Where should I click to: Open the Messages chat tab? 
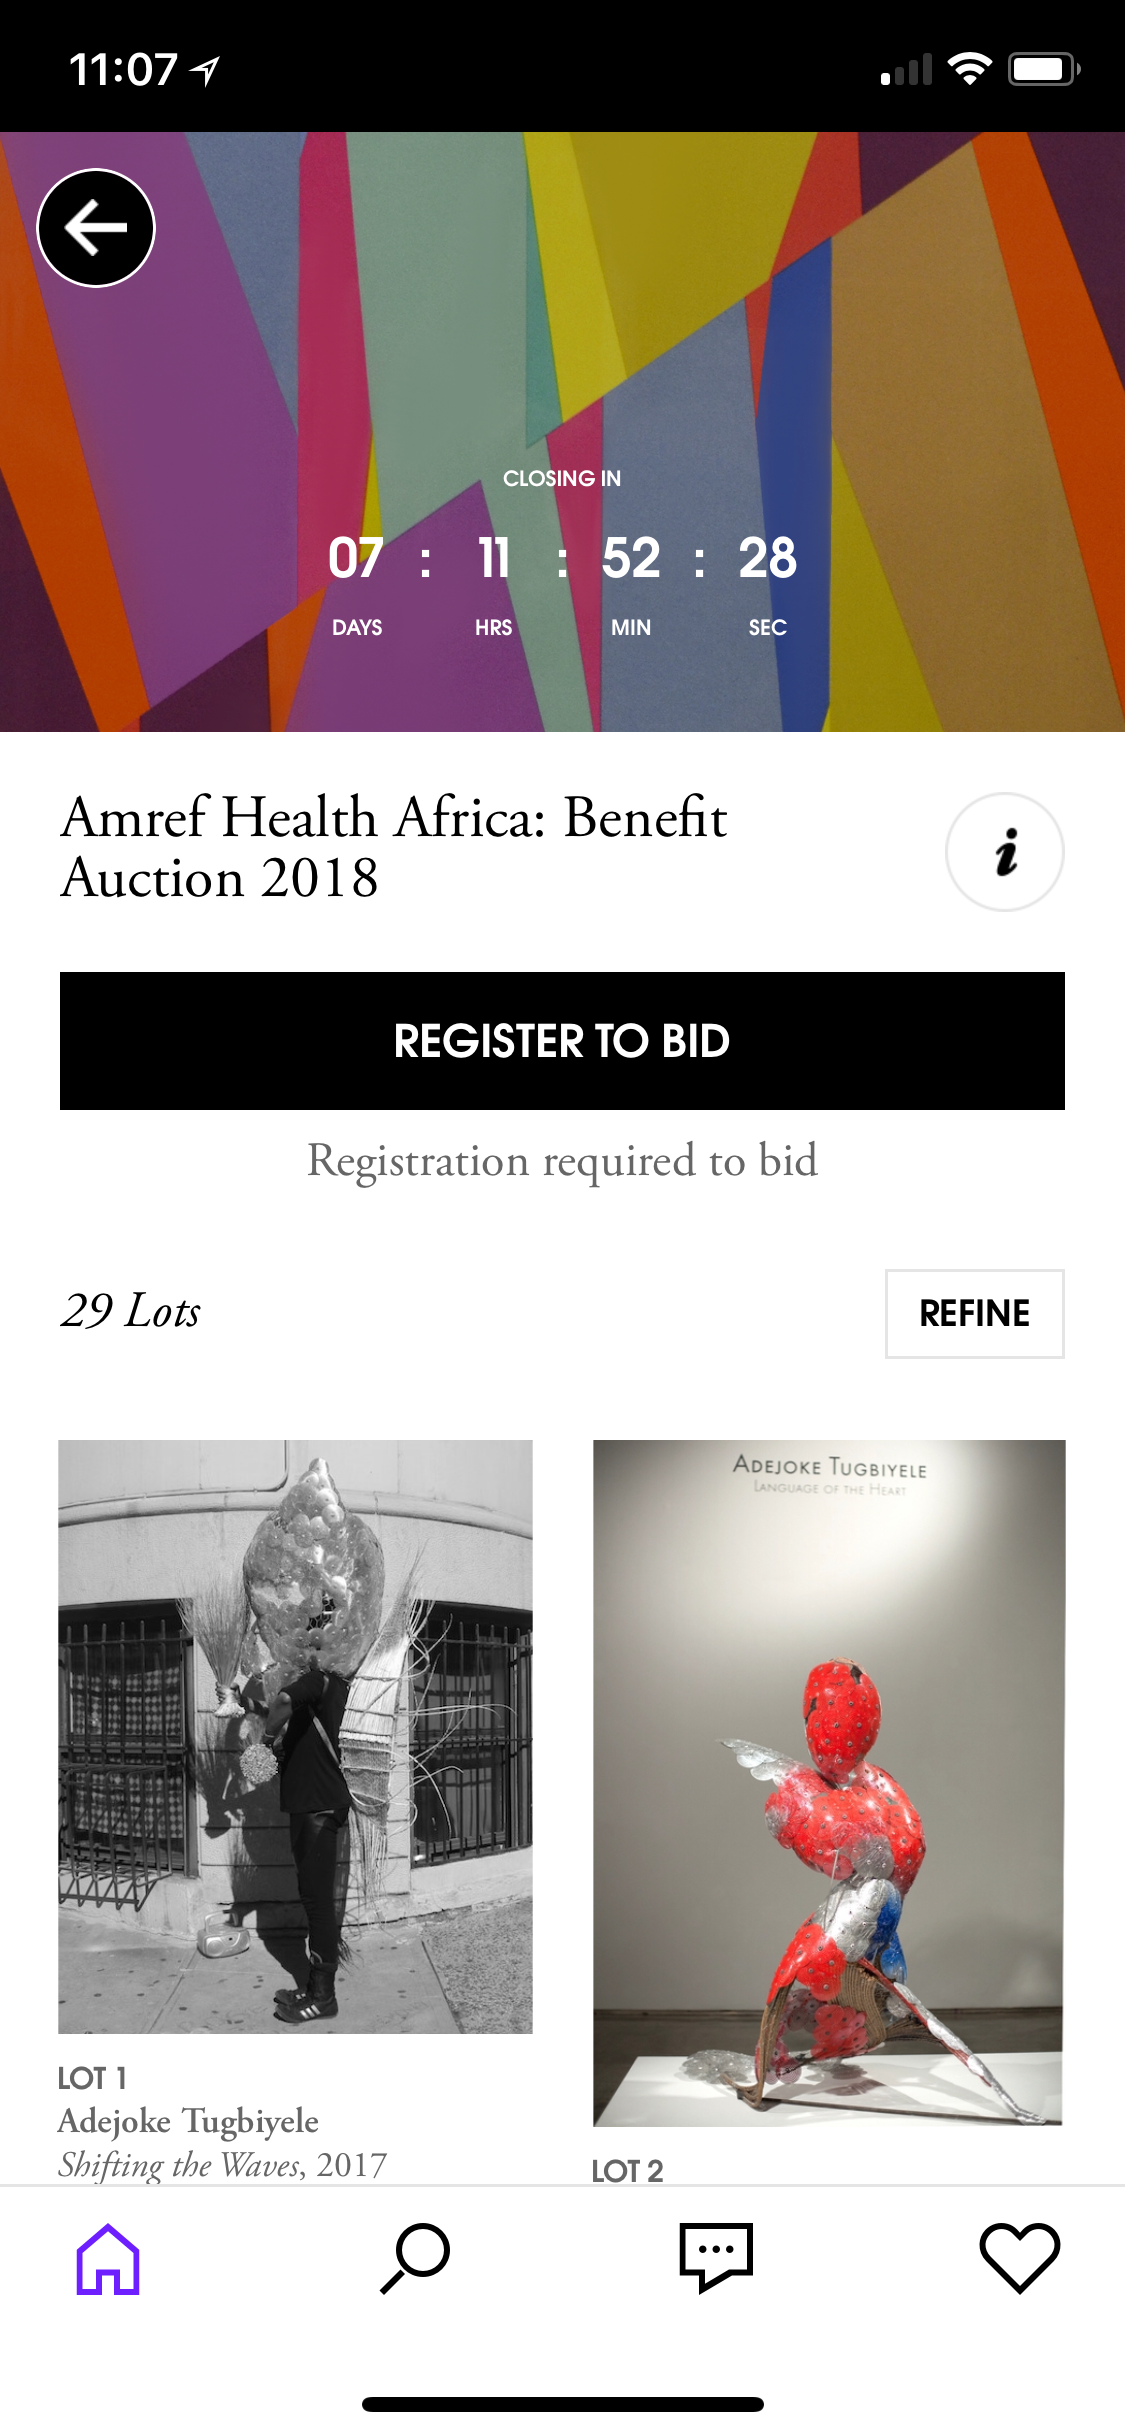click(715, 2259)
